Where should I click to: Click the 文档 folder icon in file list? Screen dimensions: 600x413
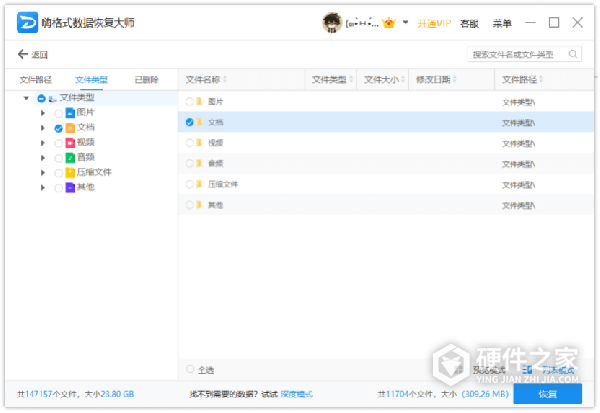[x=199, y=122]
